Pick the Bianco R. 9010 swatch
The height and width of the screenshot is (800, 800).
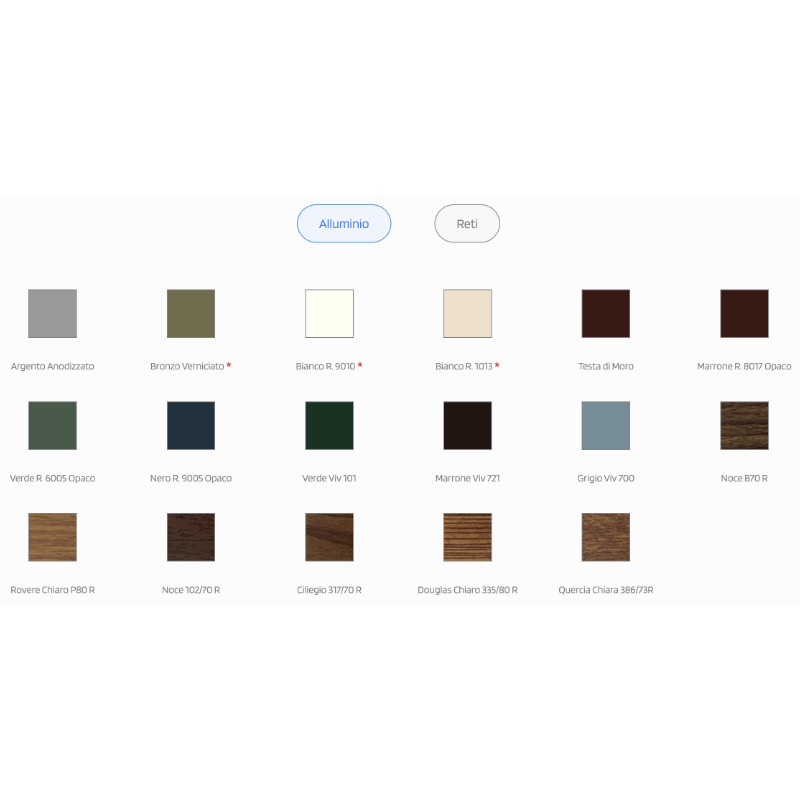[x=329, y=313]
